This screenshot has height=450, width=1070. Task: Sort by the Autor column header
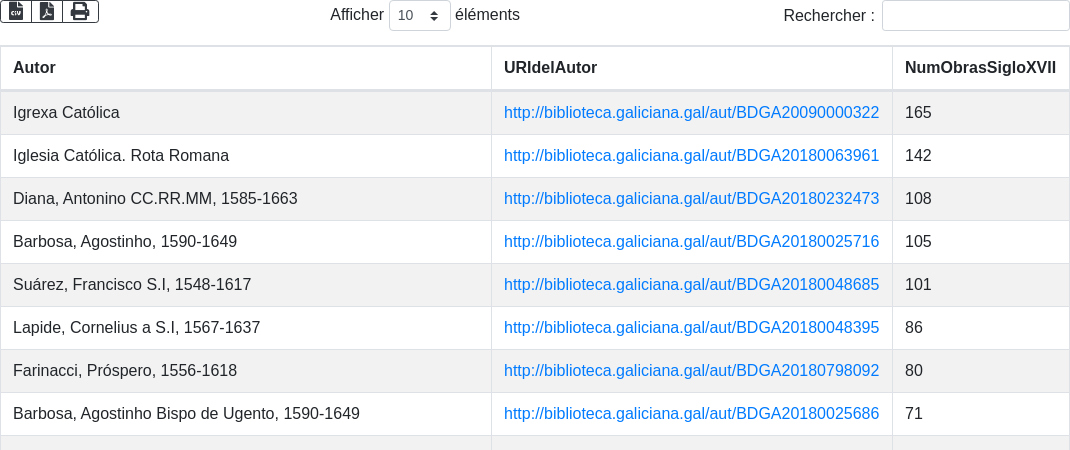34,68
